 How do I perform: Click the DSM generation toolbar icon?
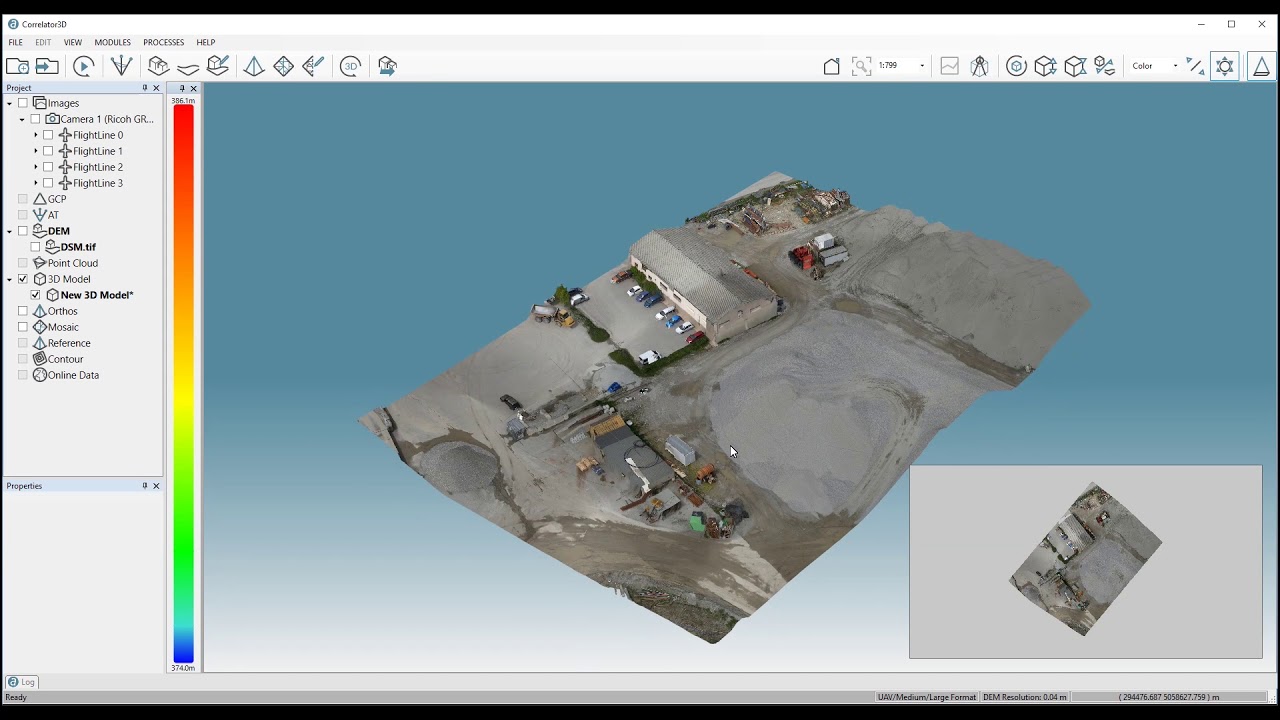click(158, 66)
